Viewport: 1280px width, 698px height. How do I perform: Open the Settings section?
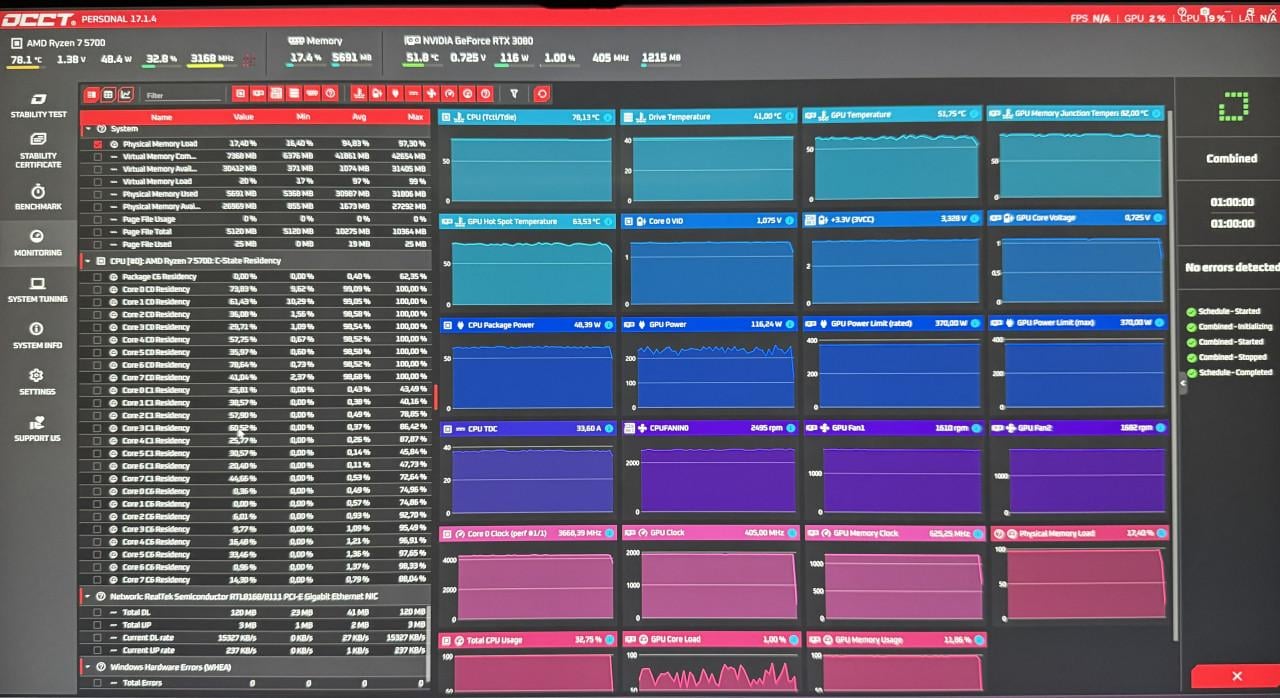pos(38,382)
